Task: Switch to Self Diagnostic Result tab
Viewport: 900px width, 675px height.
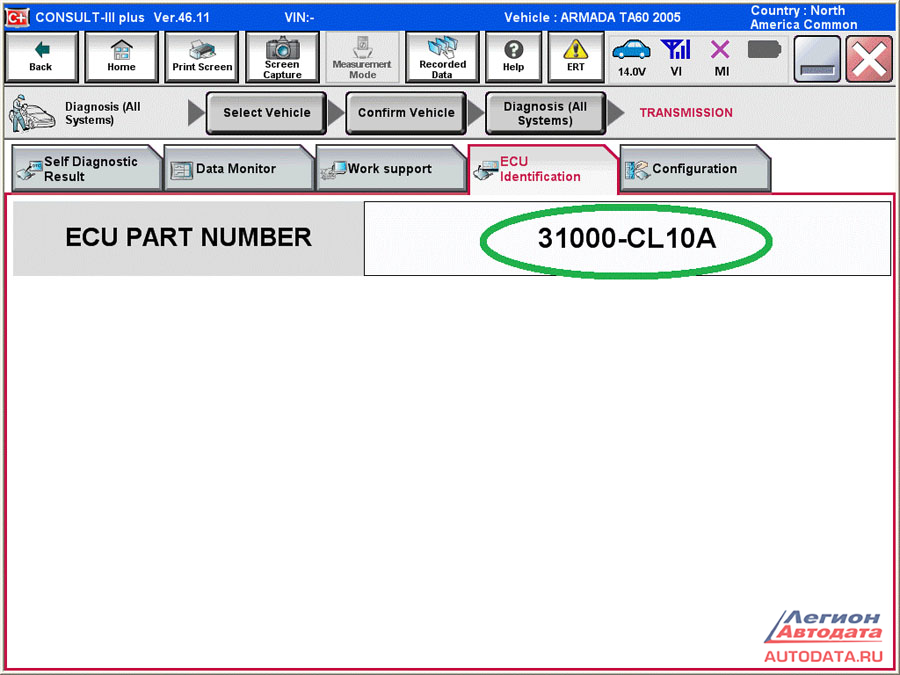Action: (87, 169)
